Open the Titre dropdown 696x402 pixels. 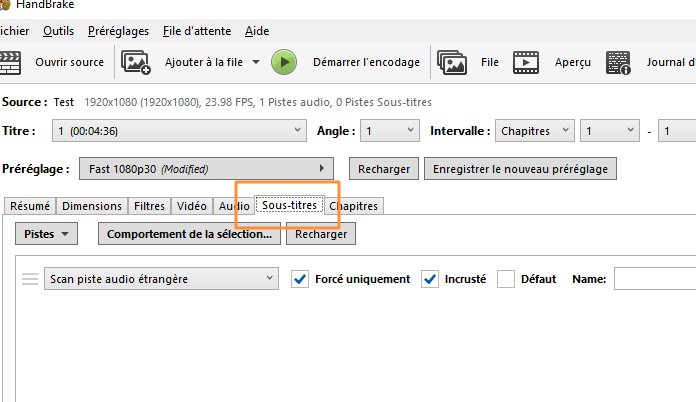(179, 131)
